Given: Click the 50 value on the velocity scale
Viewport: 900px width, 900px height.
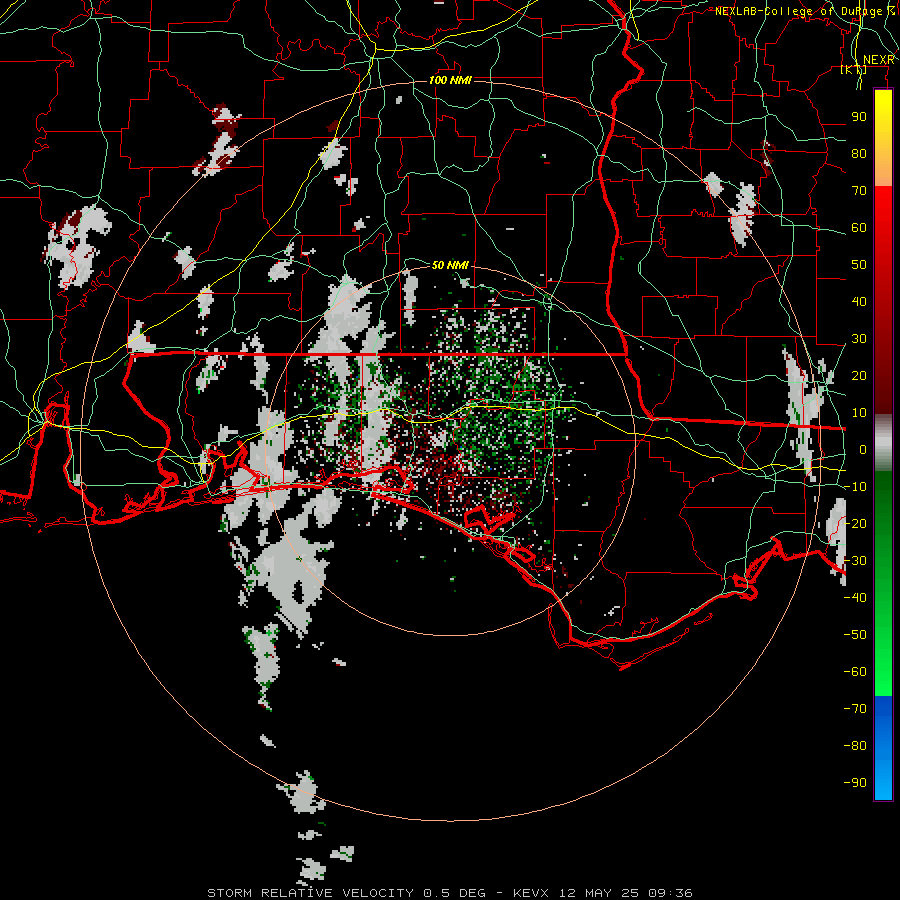Looking at the screenshot, I should pyautogui.click(x=859, y=265).
